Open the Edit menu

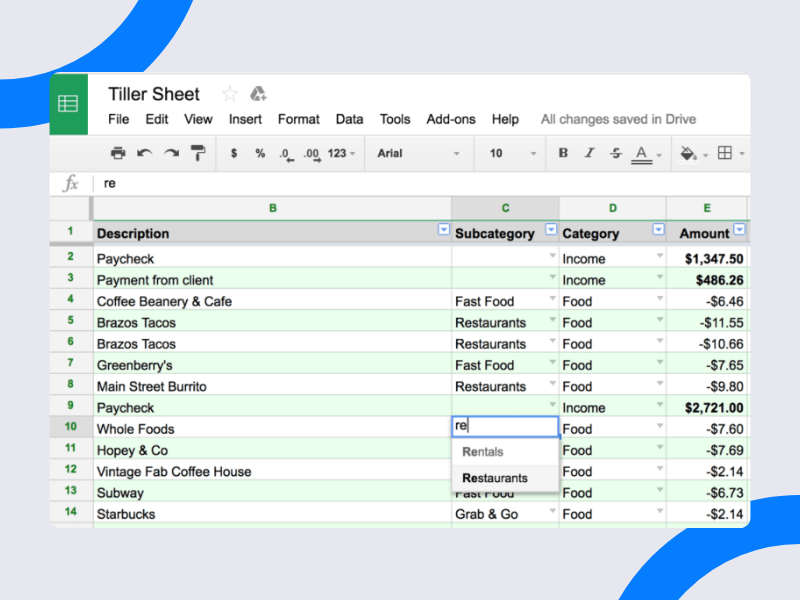point(157,119)
